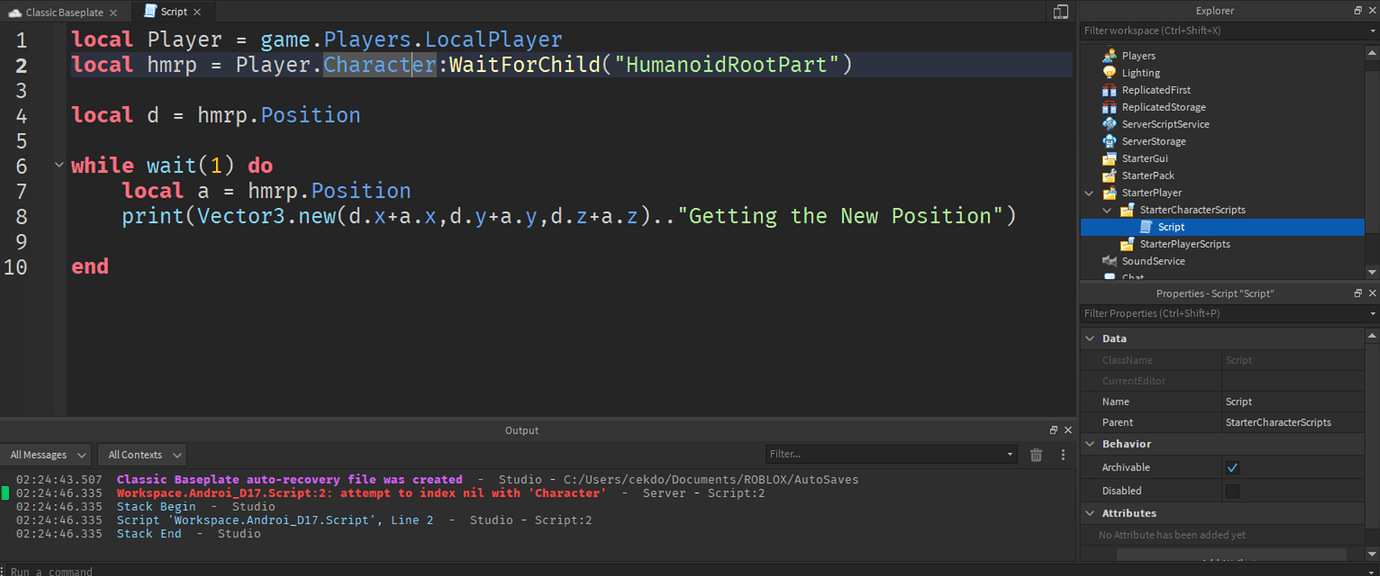Click the Lighting service icon
This screenshot has height=576, width=1380.
click(1109, 72)
